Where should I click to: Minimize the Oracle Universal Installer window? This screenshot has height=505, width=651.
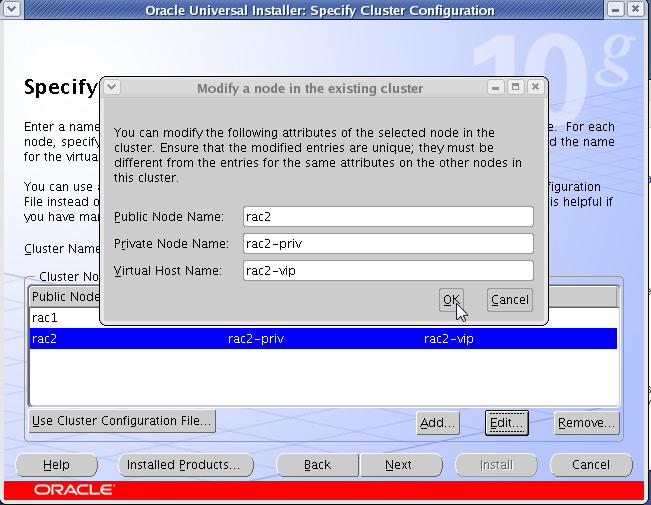tap(616, 9)
